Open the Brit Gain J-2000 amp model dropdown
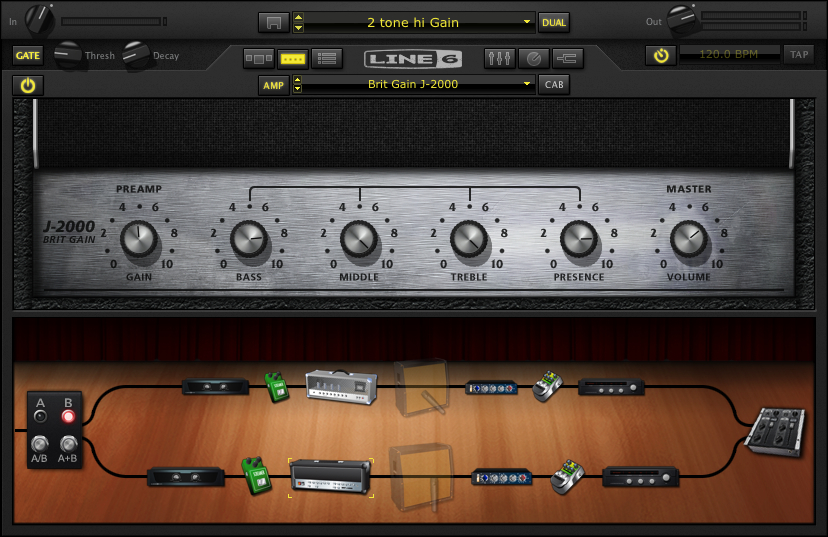Image resolution: width=828 pixels, height=537 pixels. (414, 85)
